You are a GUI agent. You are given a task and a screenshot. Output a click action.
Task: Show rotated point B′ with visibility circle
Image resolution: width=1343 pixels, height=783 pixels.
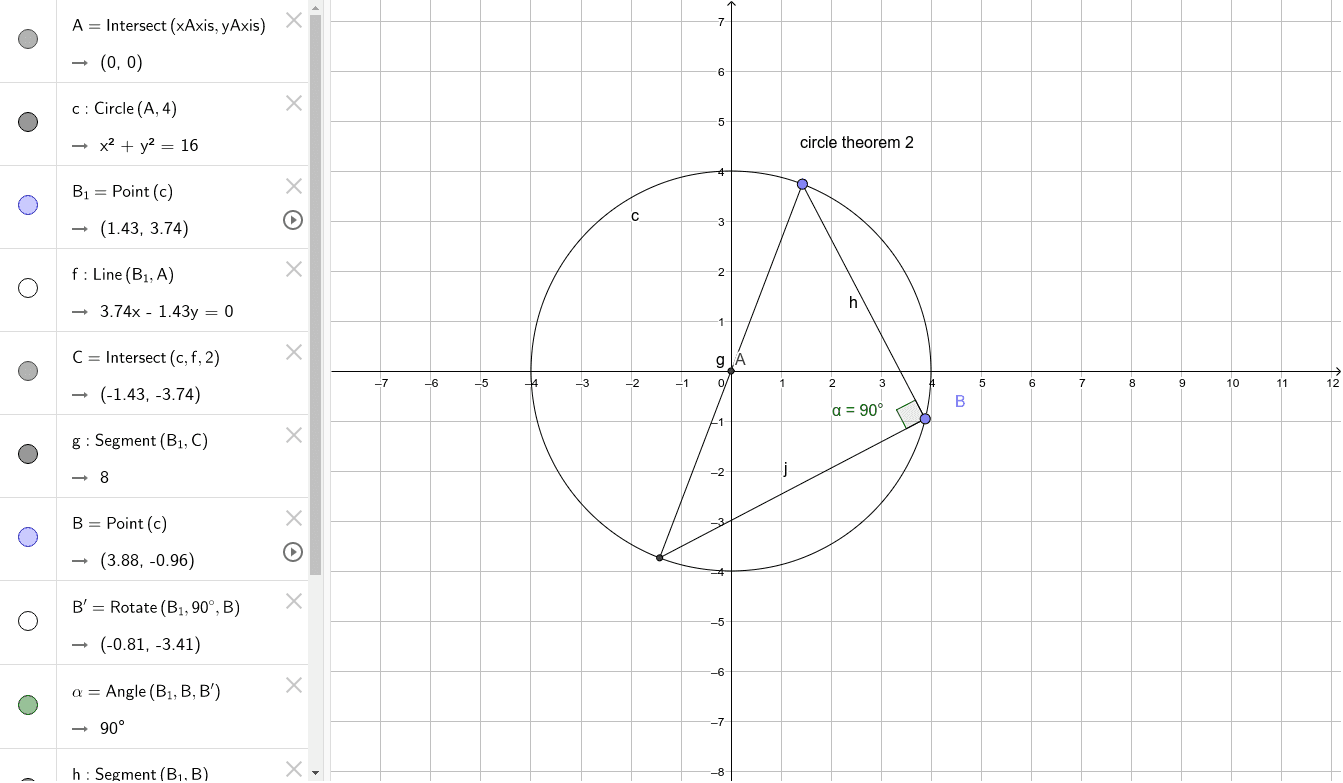point(28,621)
